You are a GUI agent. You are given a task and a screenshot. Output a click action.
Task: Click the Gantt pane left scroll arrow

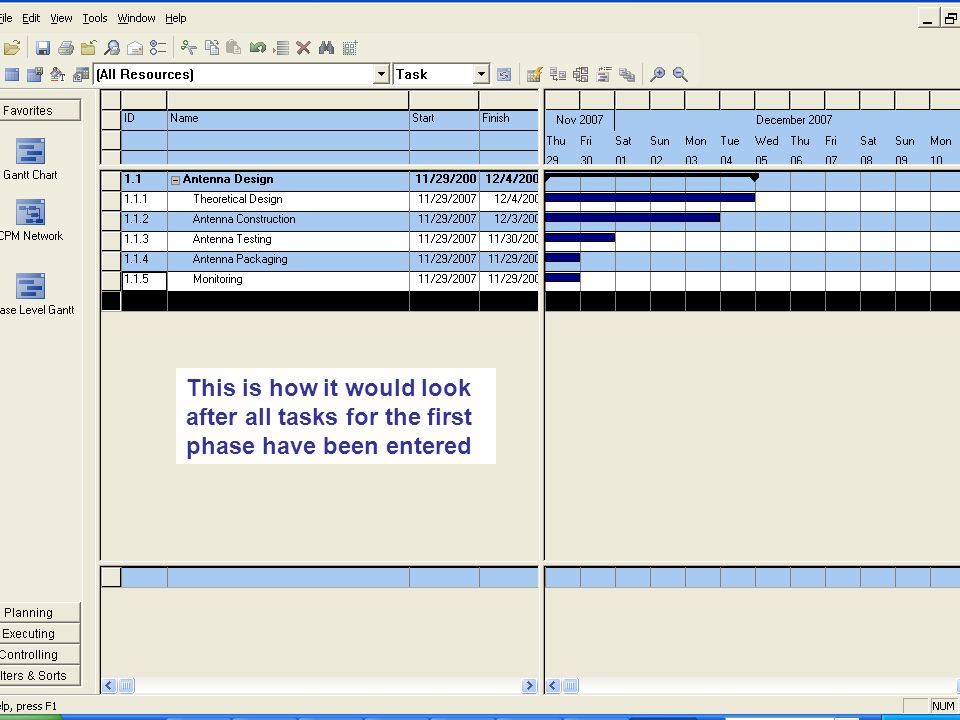[x=553, y=686]
